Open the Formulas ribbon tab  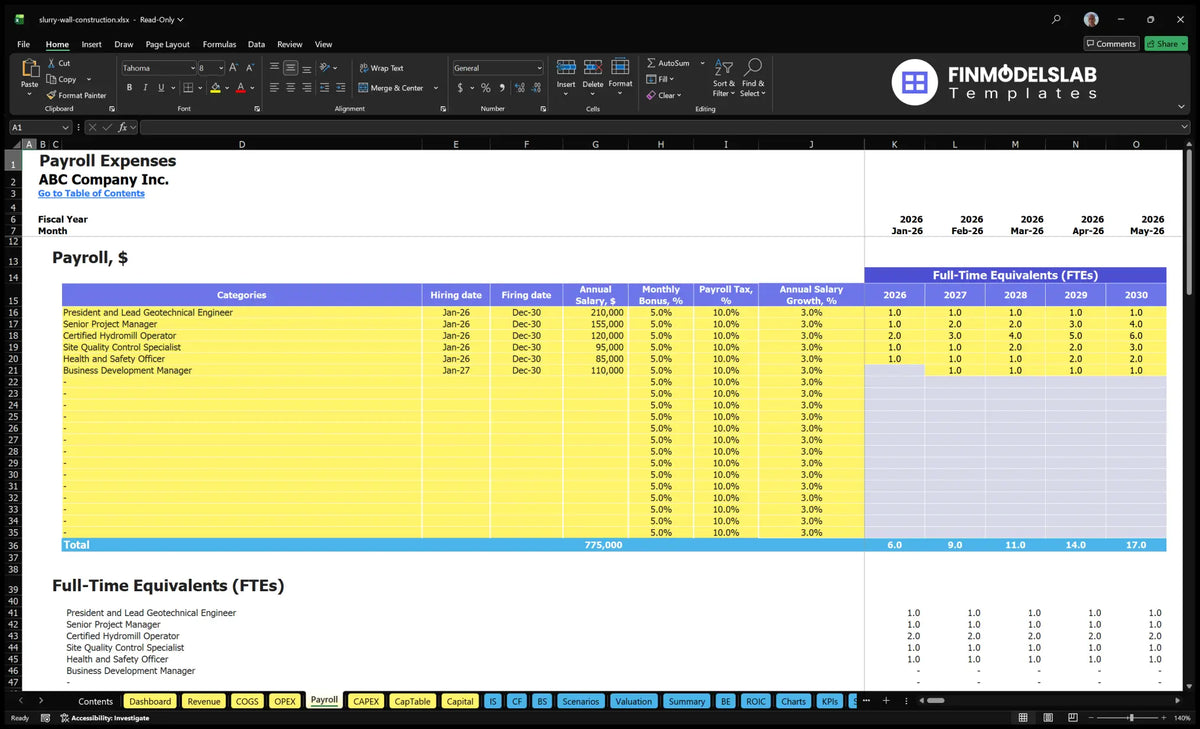(219, 44)
